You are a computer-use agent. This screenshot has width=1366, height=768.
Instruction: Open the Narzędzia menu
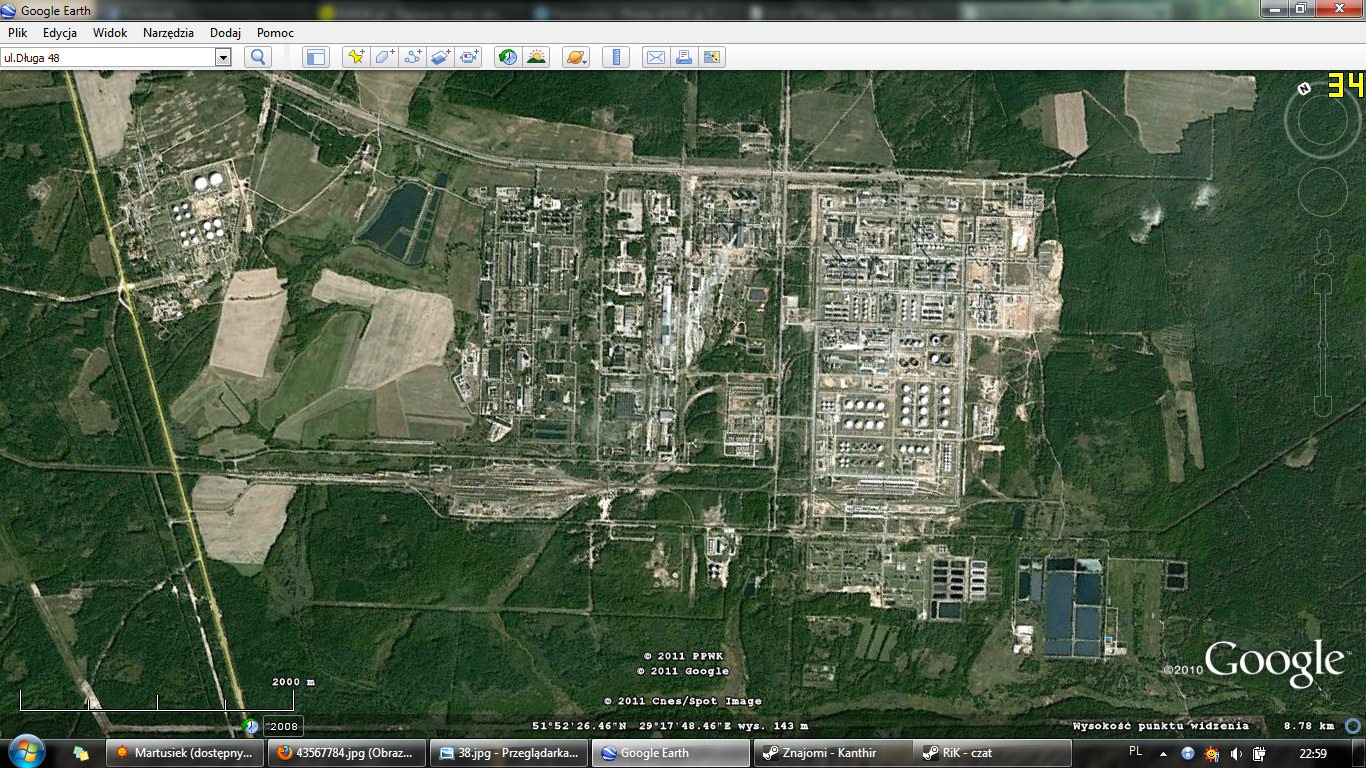pos(168,33)
